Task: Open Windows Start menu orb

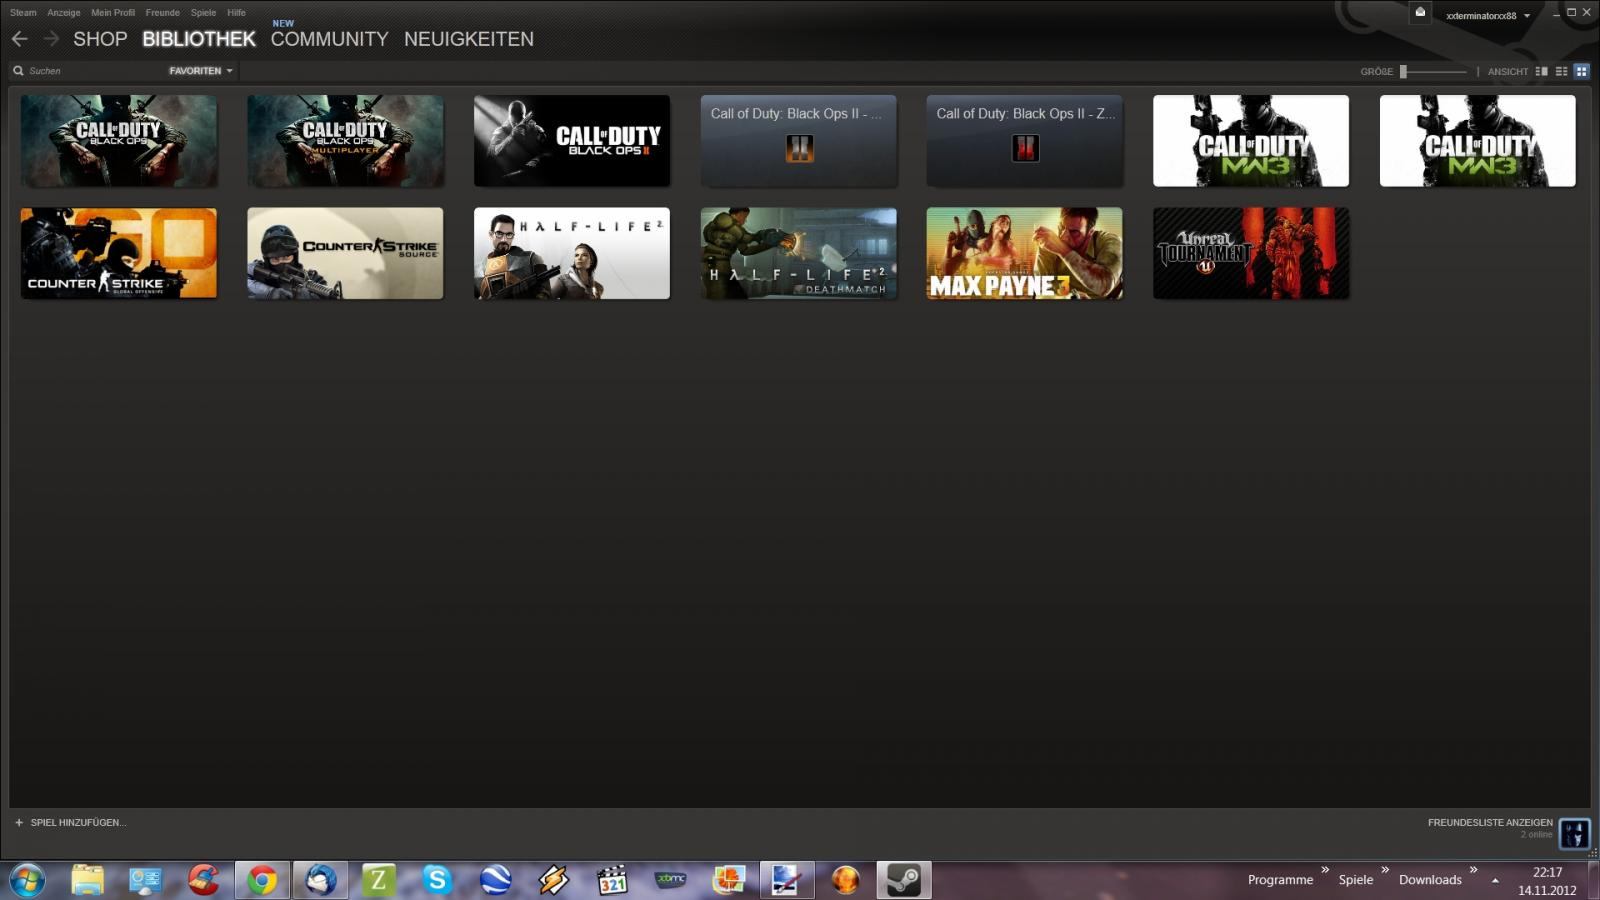Action: (x=27, y=880)
